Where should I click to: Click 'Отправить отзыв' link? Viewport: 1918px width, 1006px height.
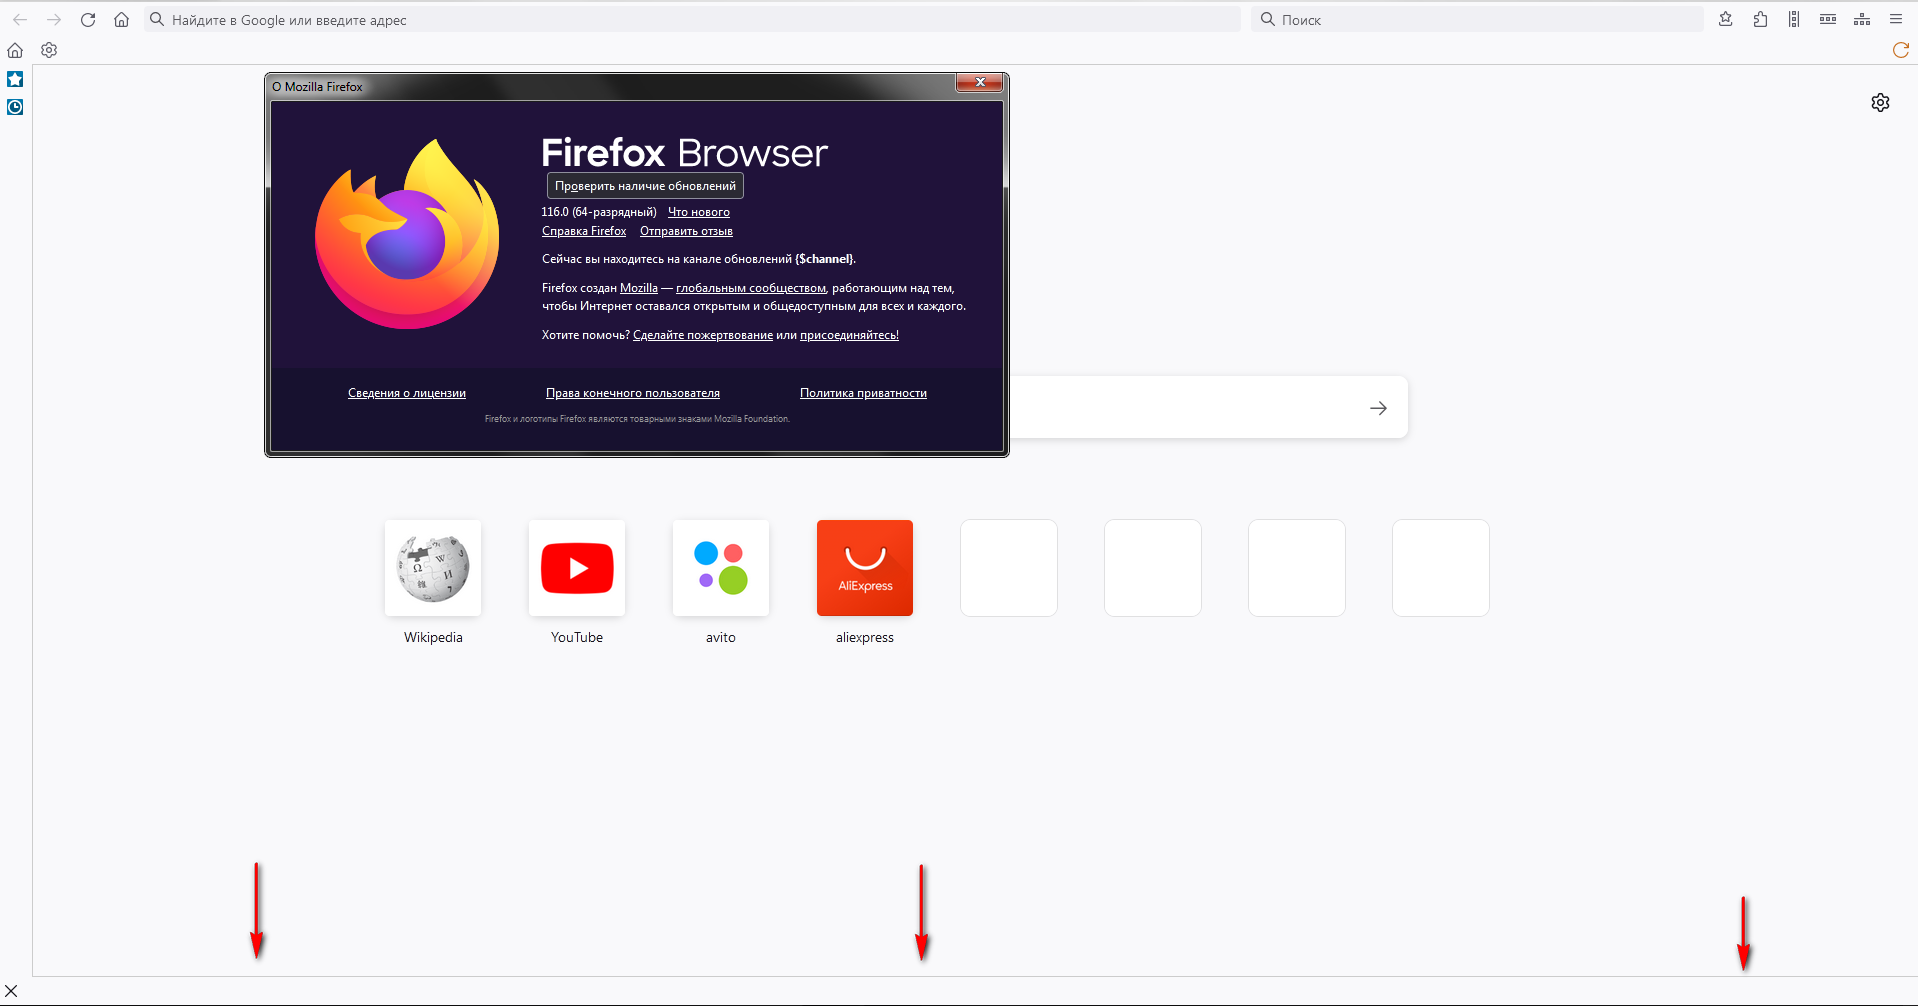[686, 231]
